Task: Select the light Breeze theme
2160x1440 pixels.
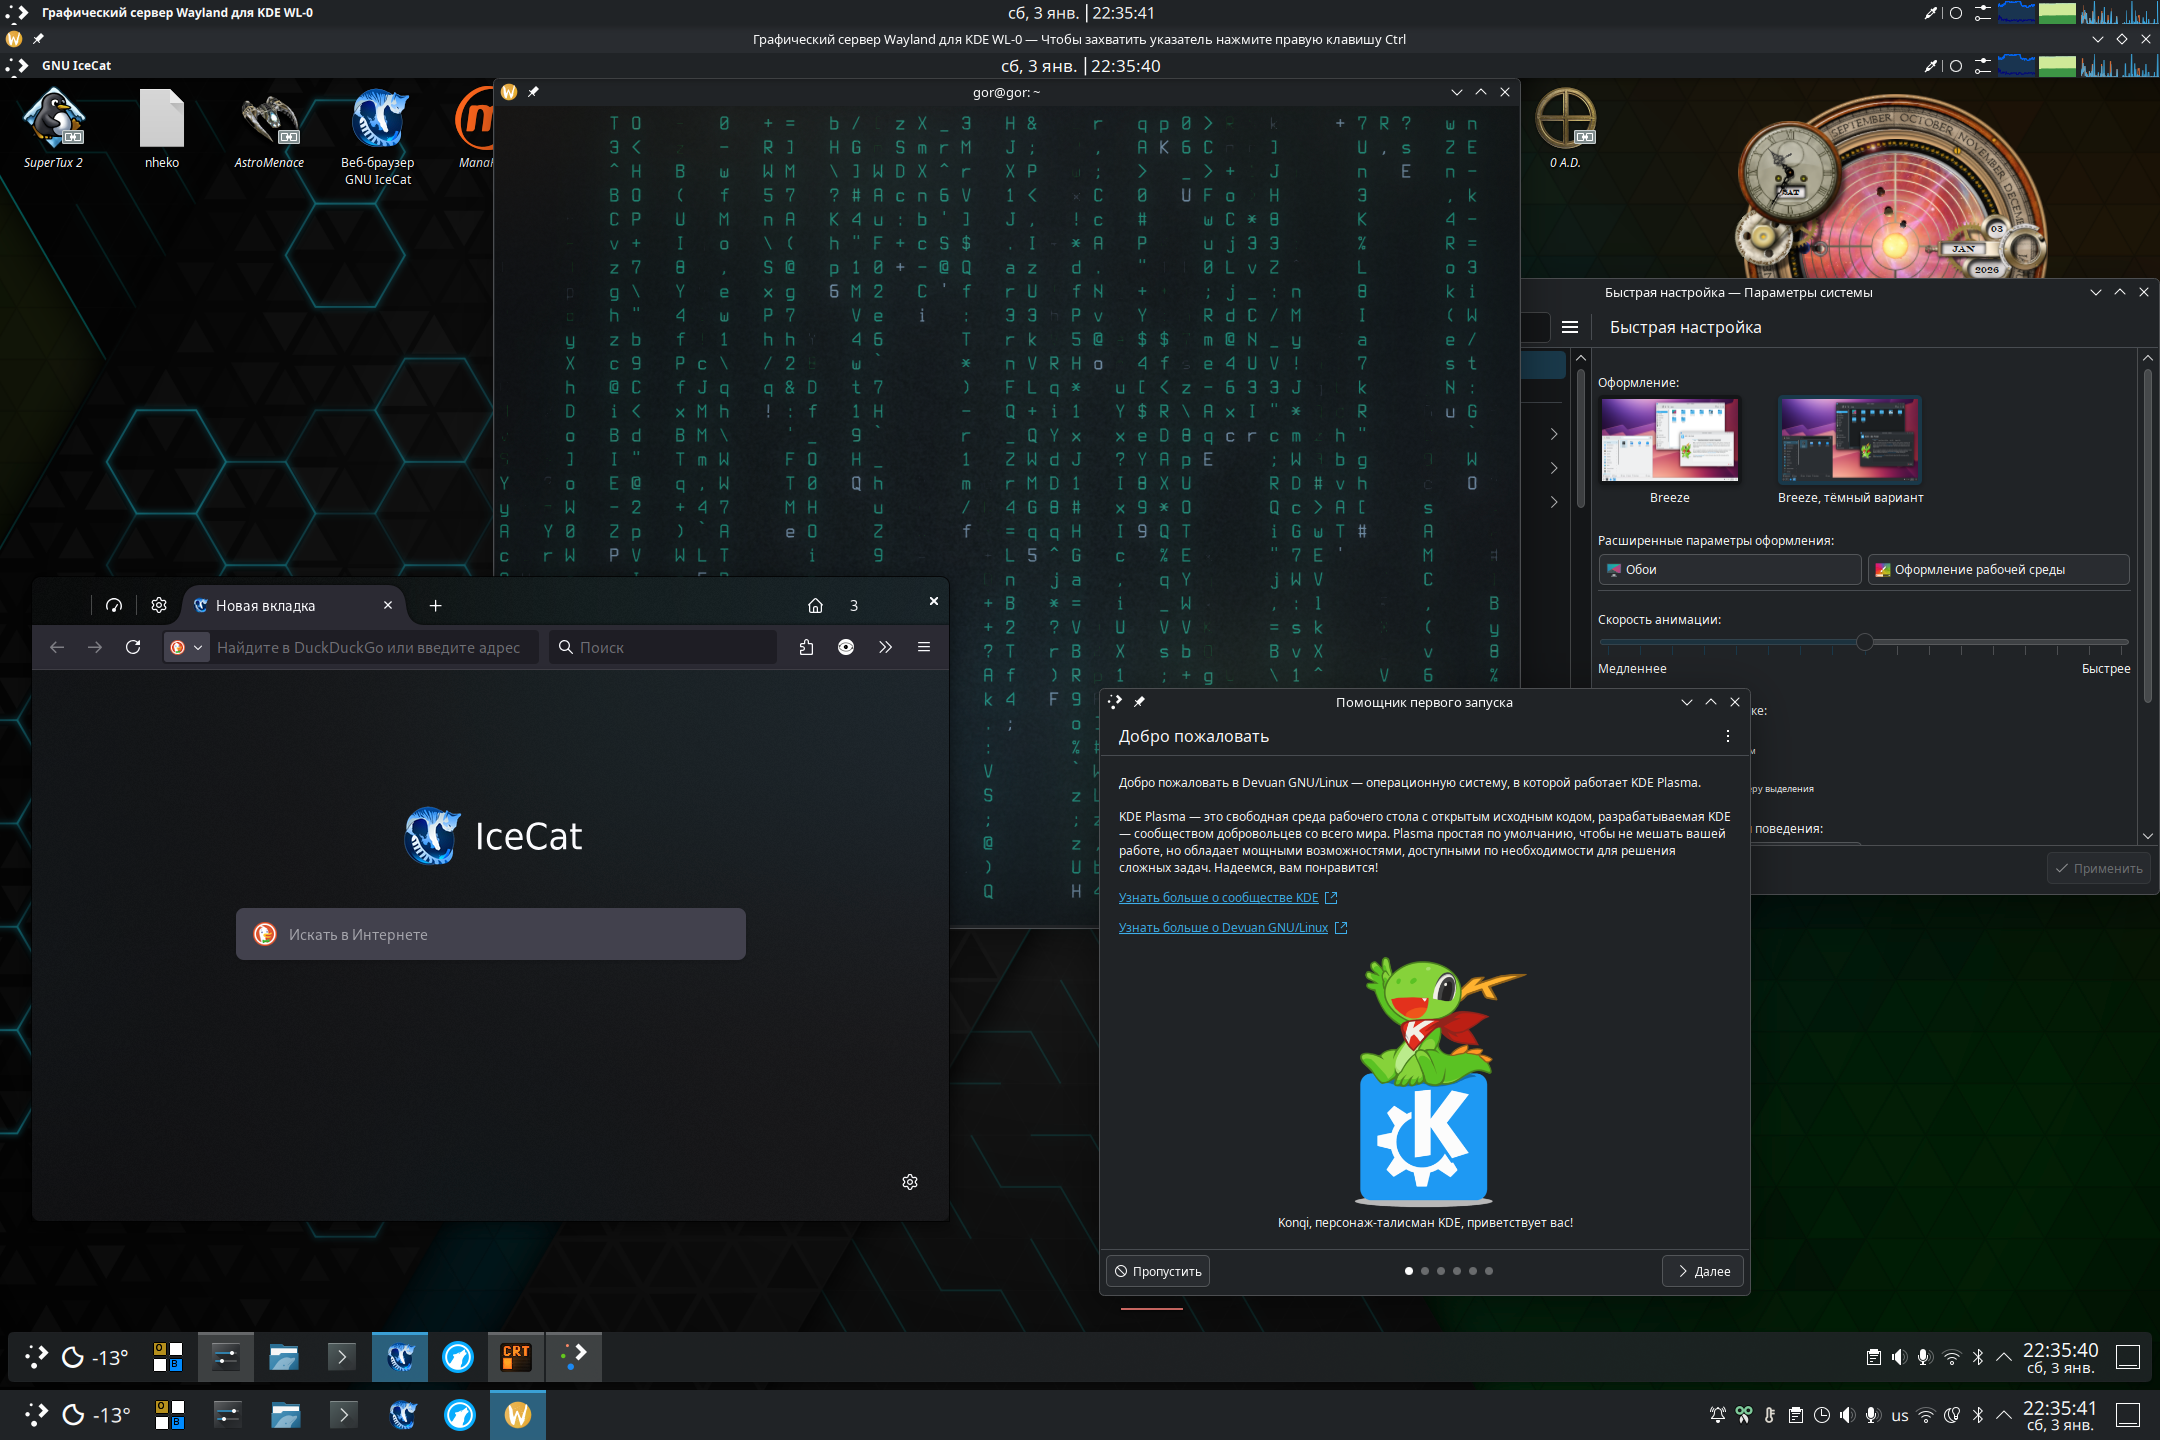Action: 1669,440
